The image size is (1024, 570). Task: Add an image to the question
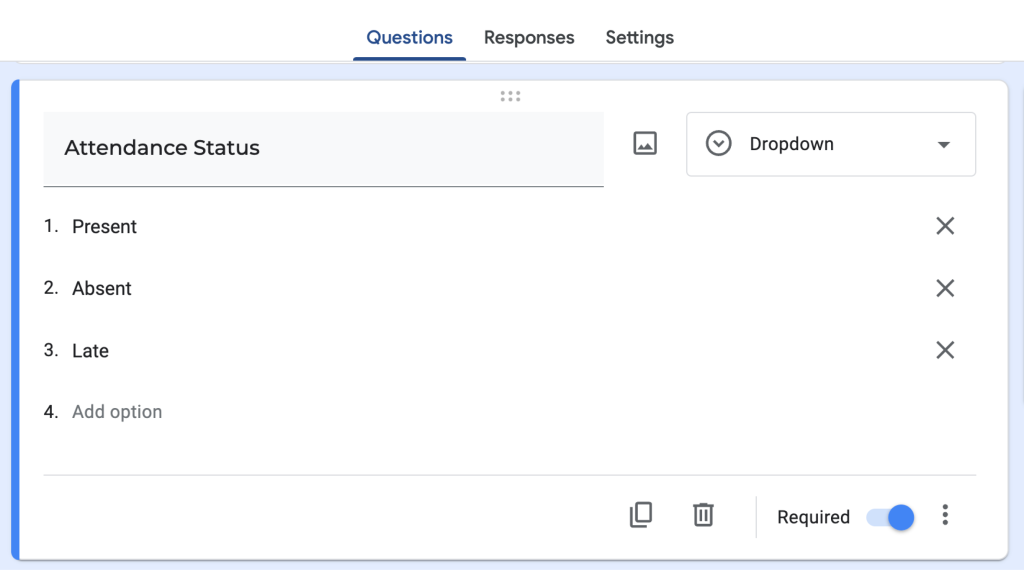[645, 144]
